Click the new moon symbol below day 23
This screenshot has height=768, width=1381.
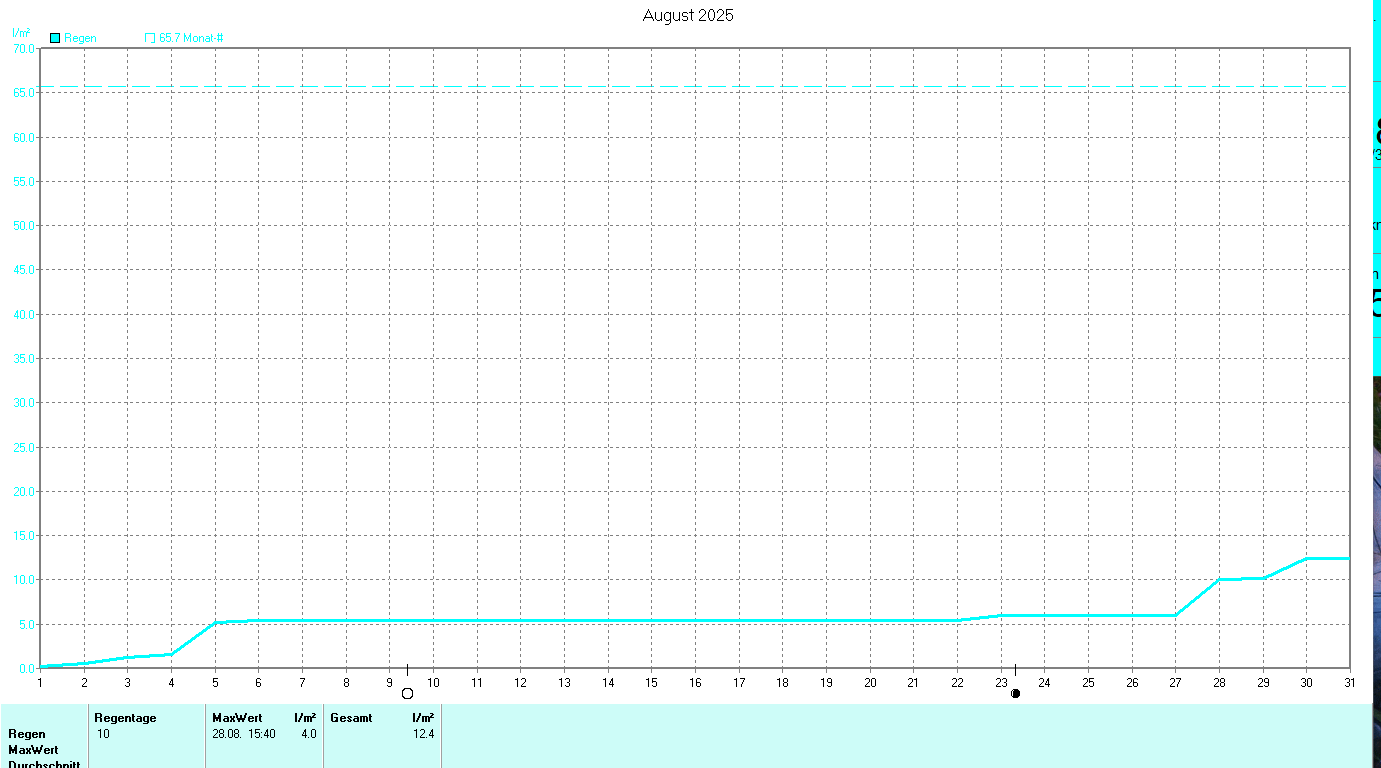pyautogui.click(x=1016, y=693)
